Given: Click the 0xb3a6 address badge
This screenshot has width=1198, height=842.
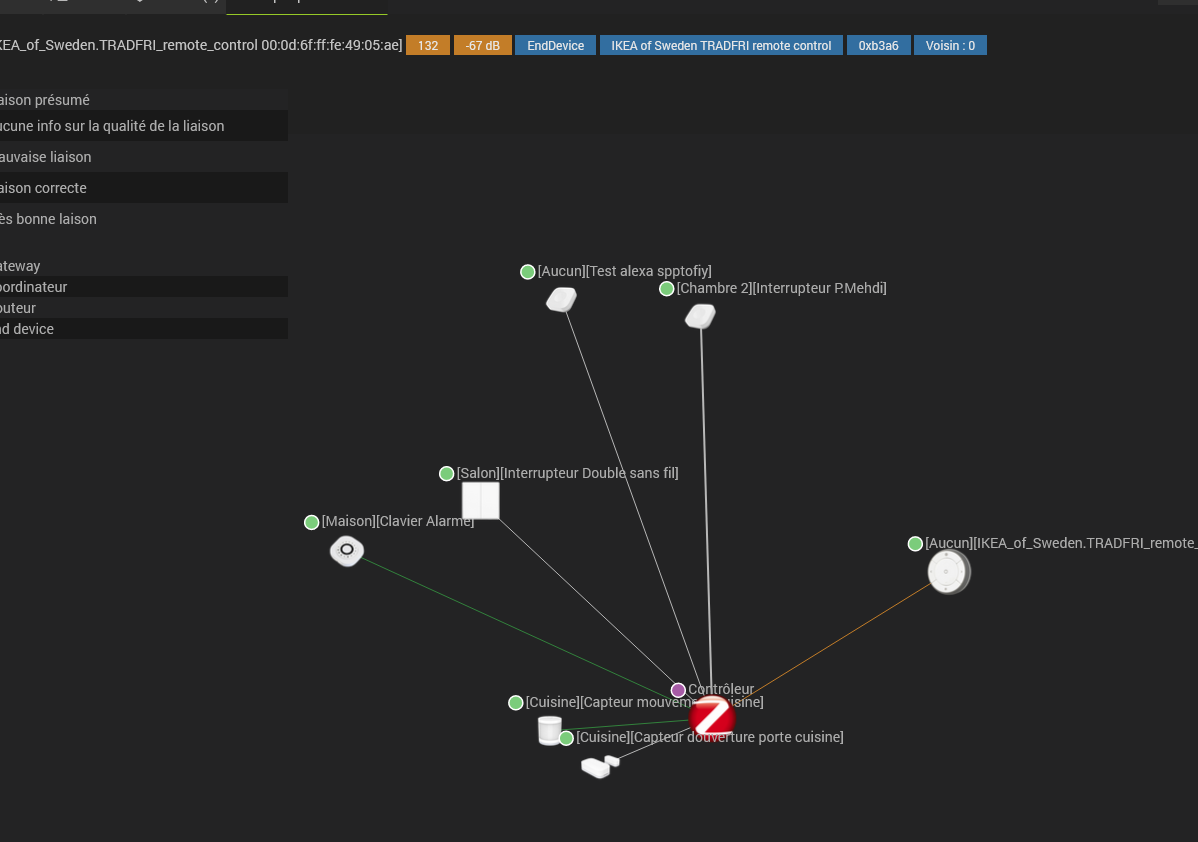Looking at the screenshot, I should pos(879,45).
